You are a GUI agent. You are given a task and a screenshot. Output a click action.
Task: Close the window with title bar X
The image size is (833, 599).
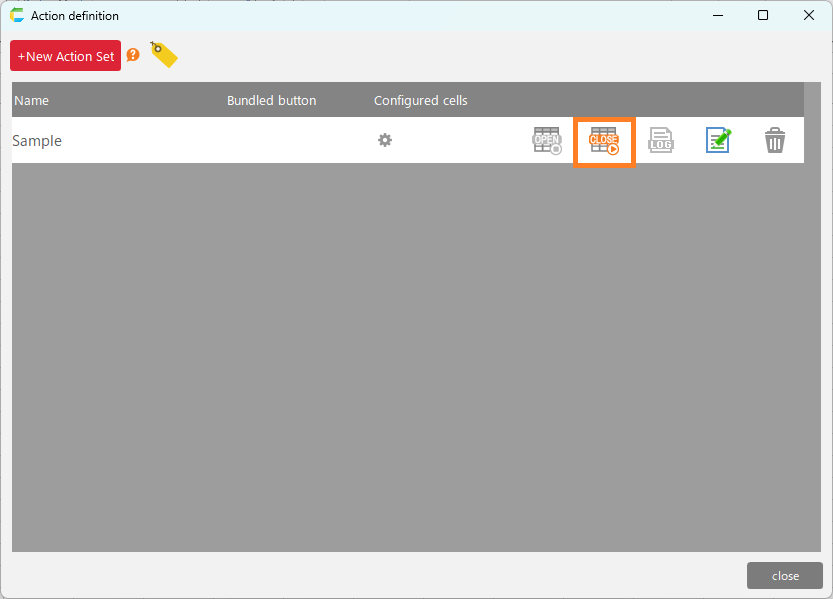tap(809, 15)
